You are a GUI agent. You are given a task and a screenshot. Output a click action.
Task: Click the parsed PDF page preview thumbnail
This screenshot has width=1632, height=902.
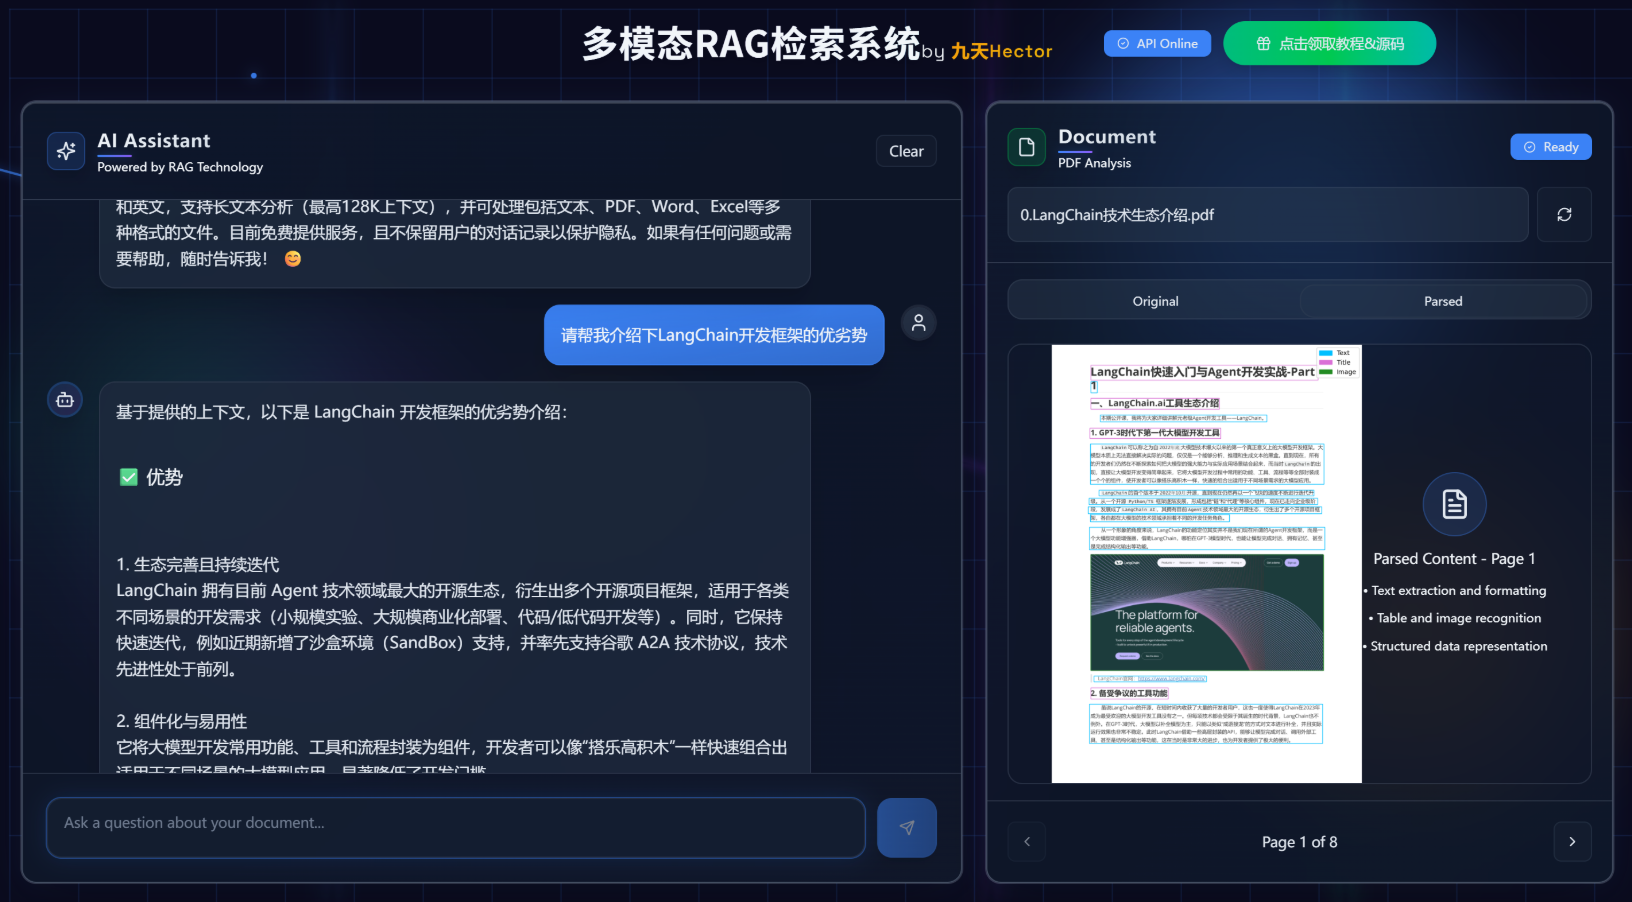[1206, 564]
